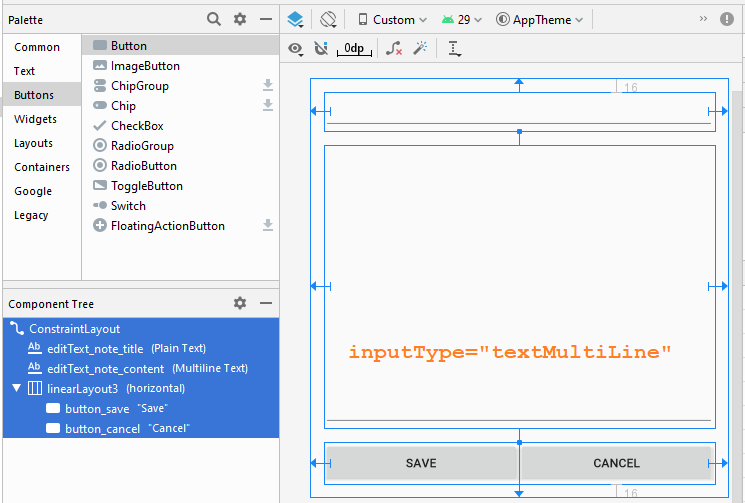This screenshot has width=745, height=503.
Task: Select linearLayout3 in the component tree
Action: pyautogui.click(x=141, y=388)
